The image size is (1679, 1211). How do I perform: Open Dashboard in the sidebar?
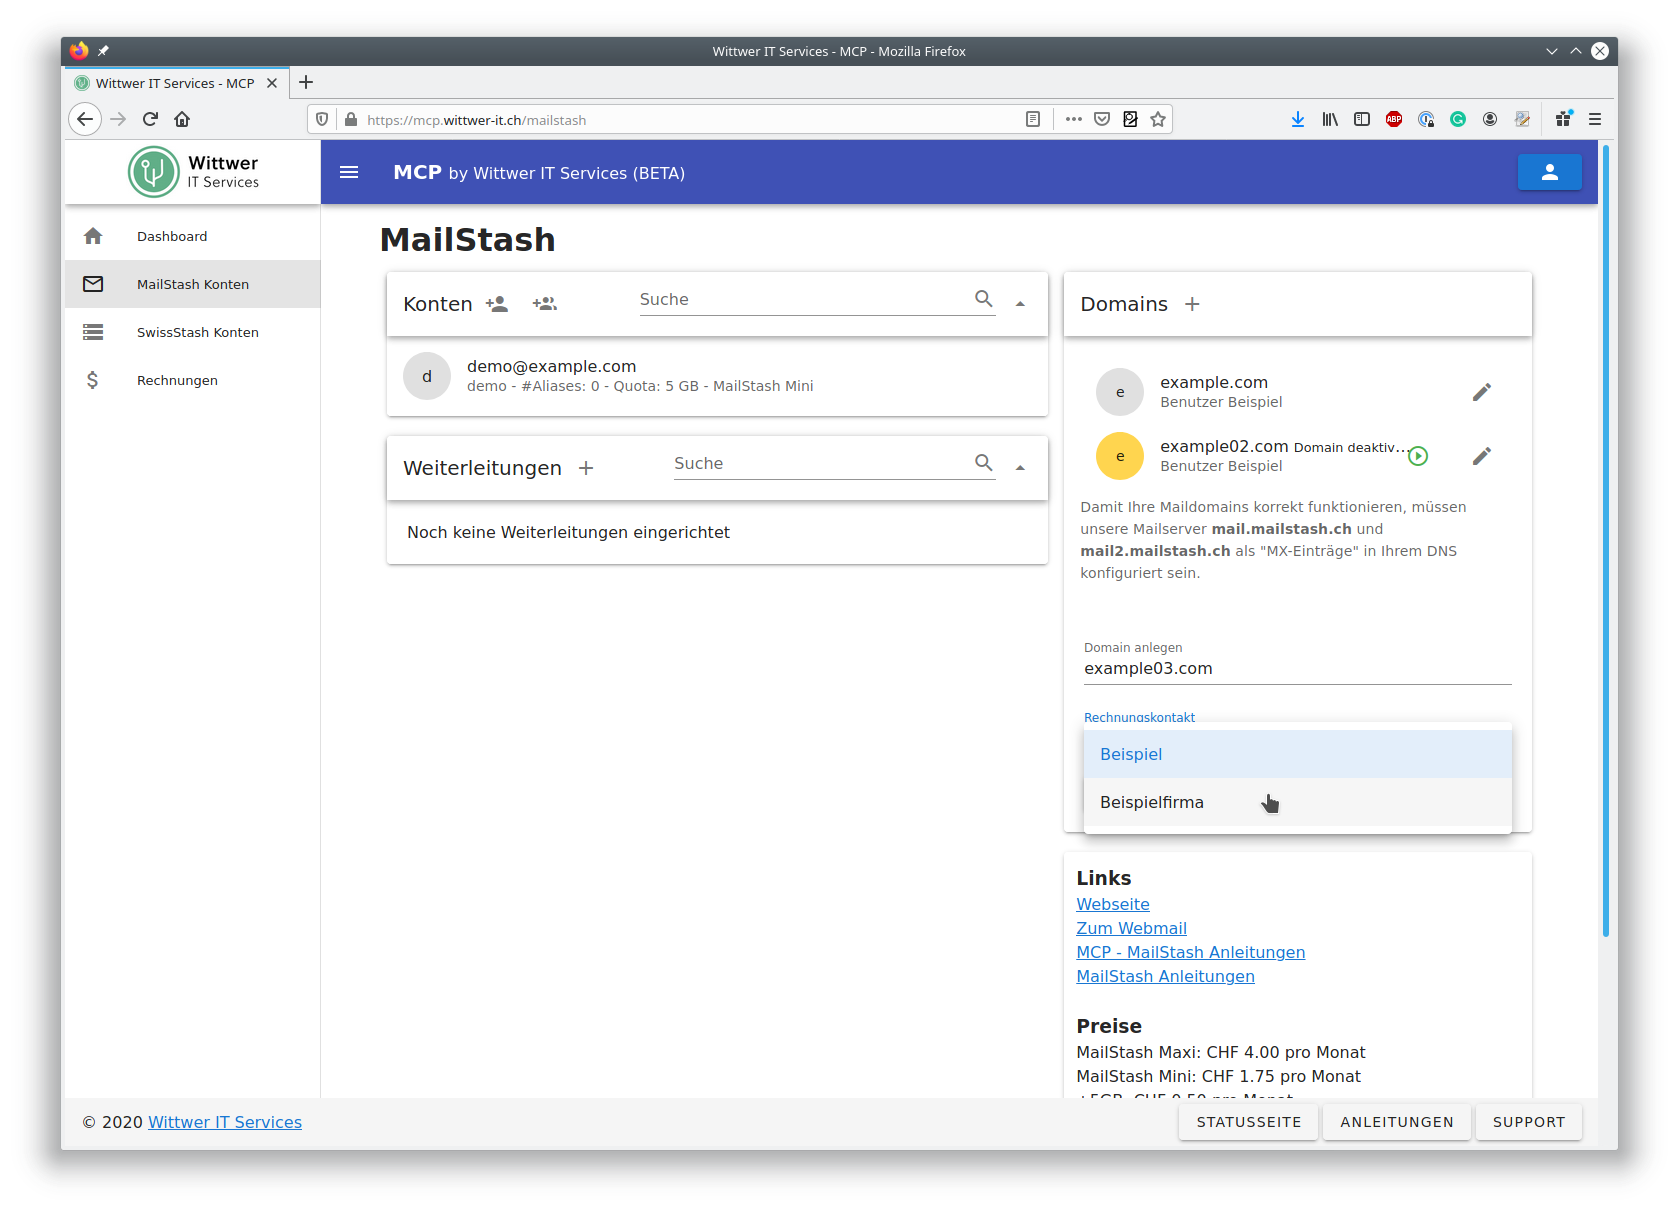click(193, 236)
